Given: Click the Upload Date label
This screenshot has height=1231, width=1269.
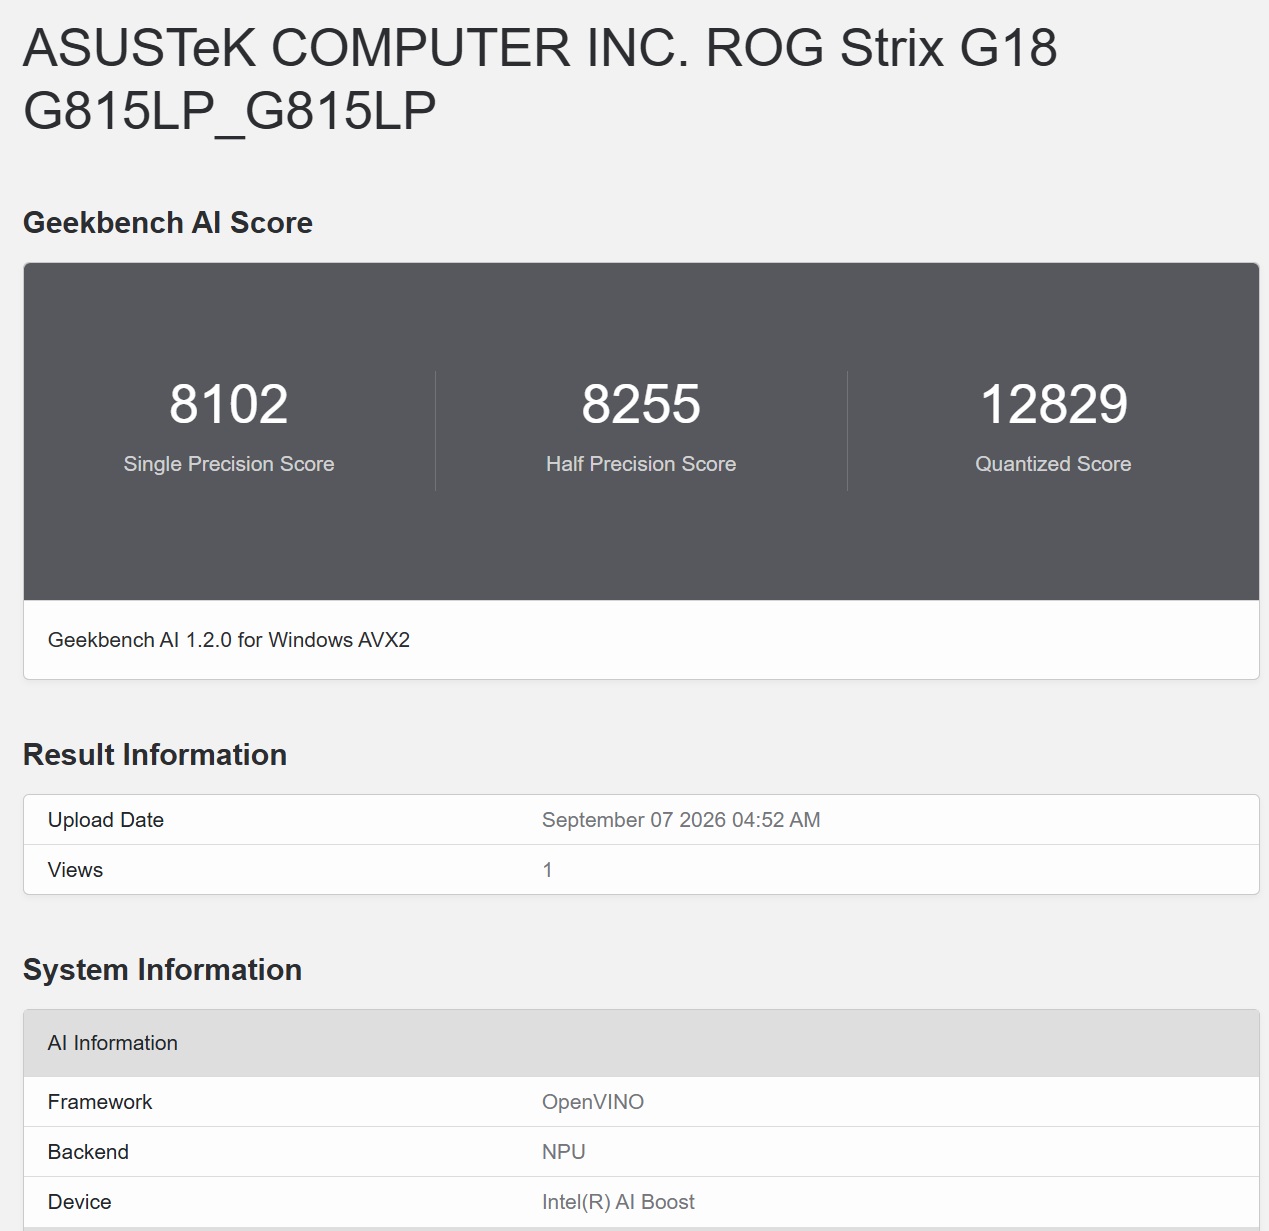Looking at the screenshot, I should tap(106, 820).
